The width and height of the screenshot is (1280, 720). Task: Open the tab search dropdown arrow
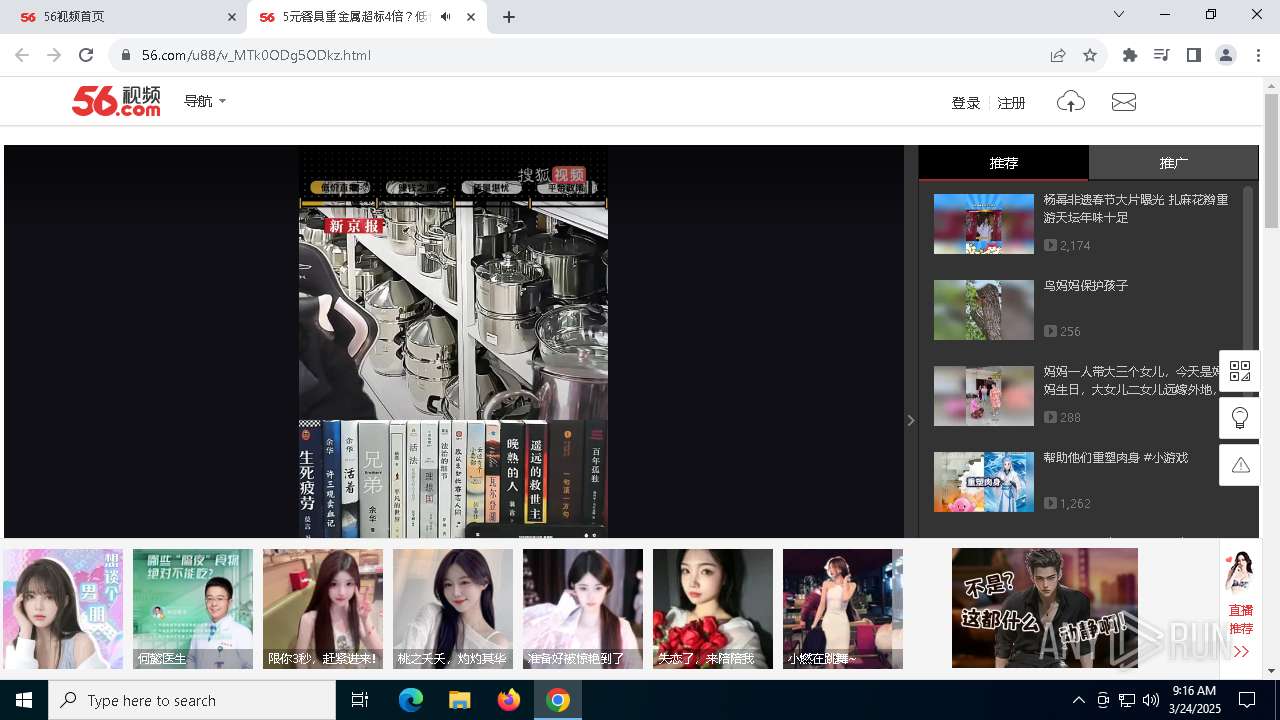click(1119, 14)
